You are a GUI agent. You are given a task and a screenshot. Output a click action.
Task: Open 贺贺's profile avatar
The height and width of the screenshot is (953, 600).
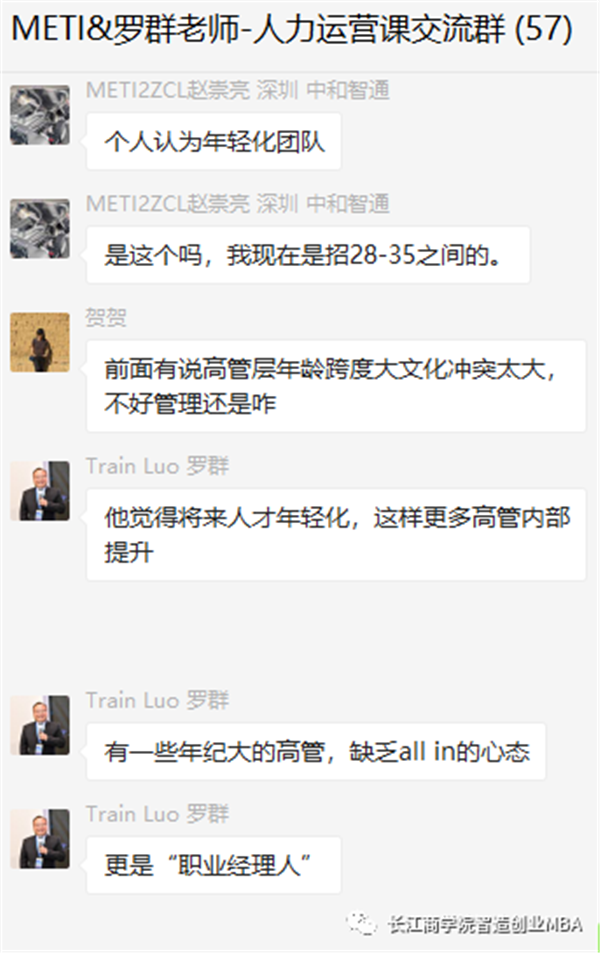coord(40,342)
